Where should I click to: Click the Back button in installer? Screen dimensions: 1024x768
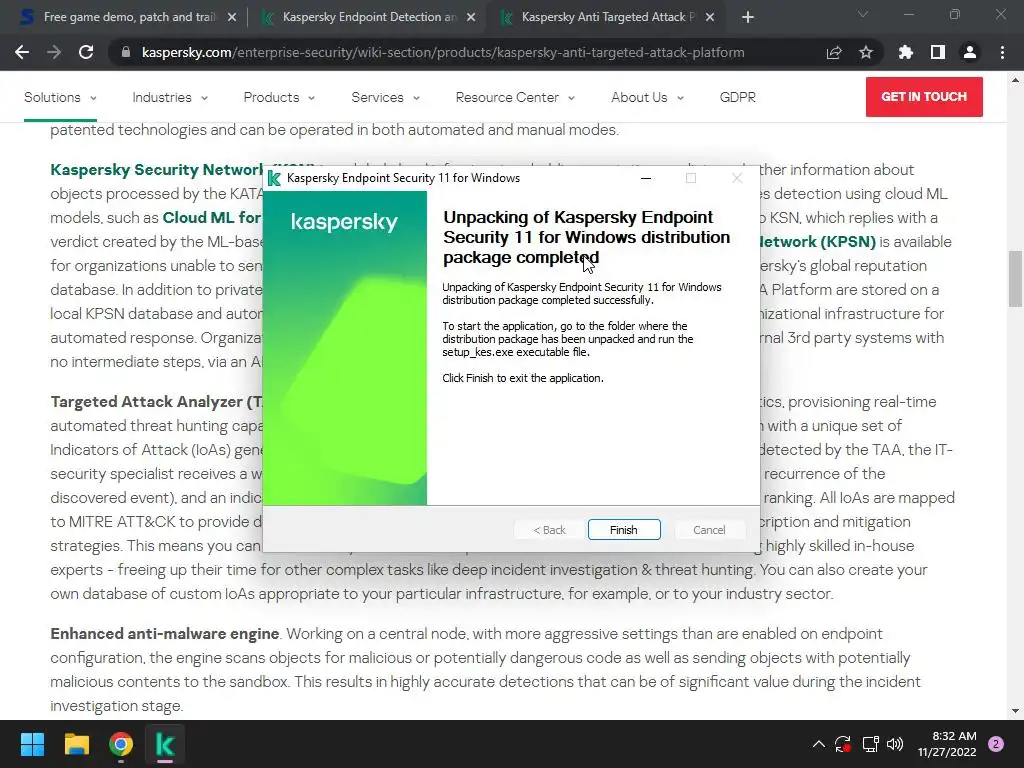point(549,530)
